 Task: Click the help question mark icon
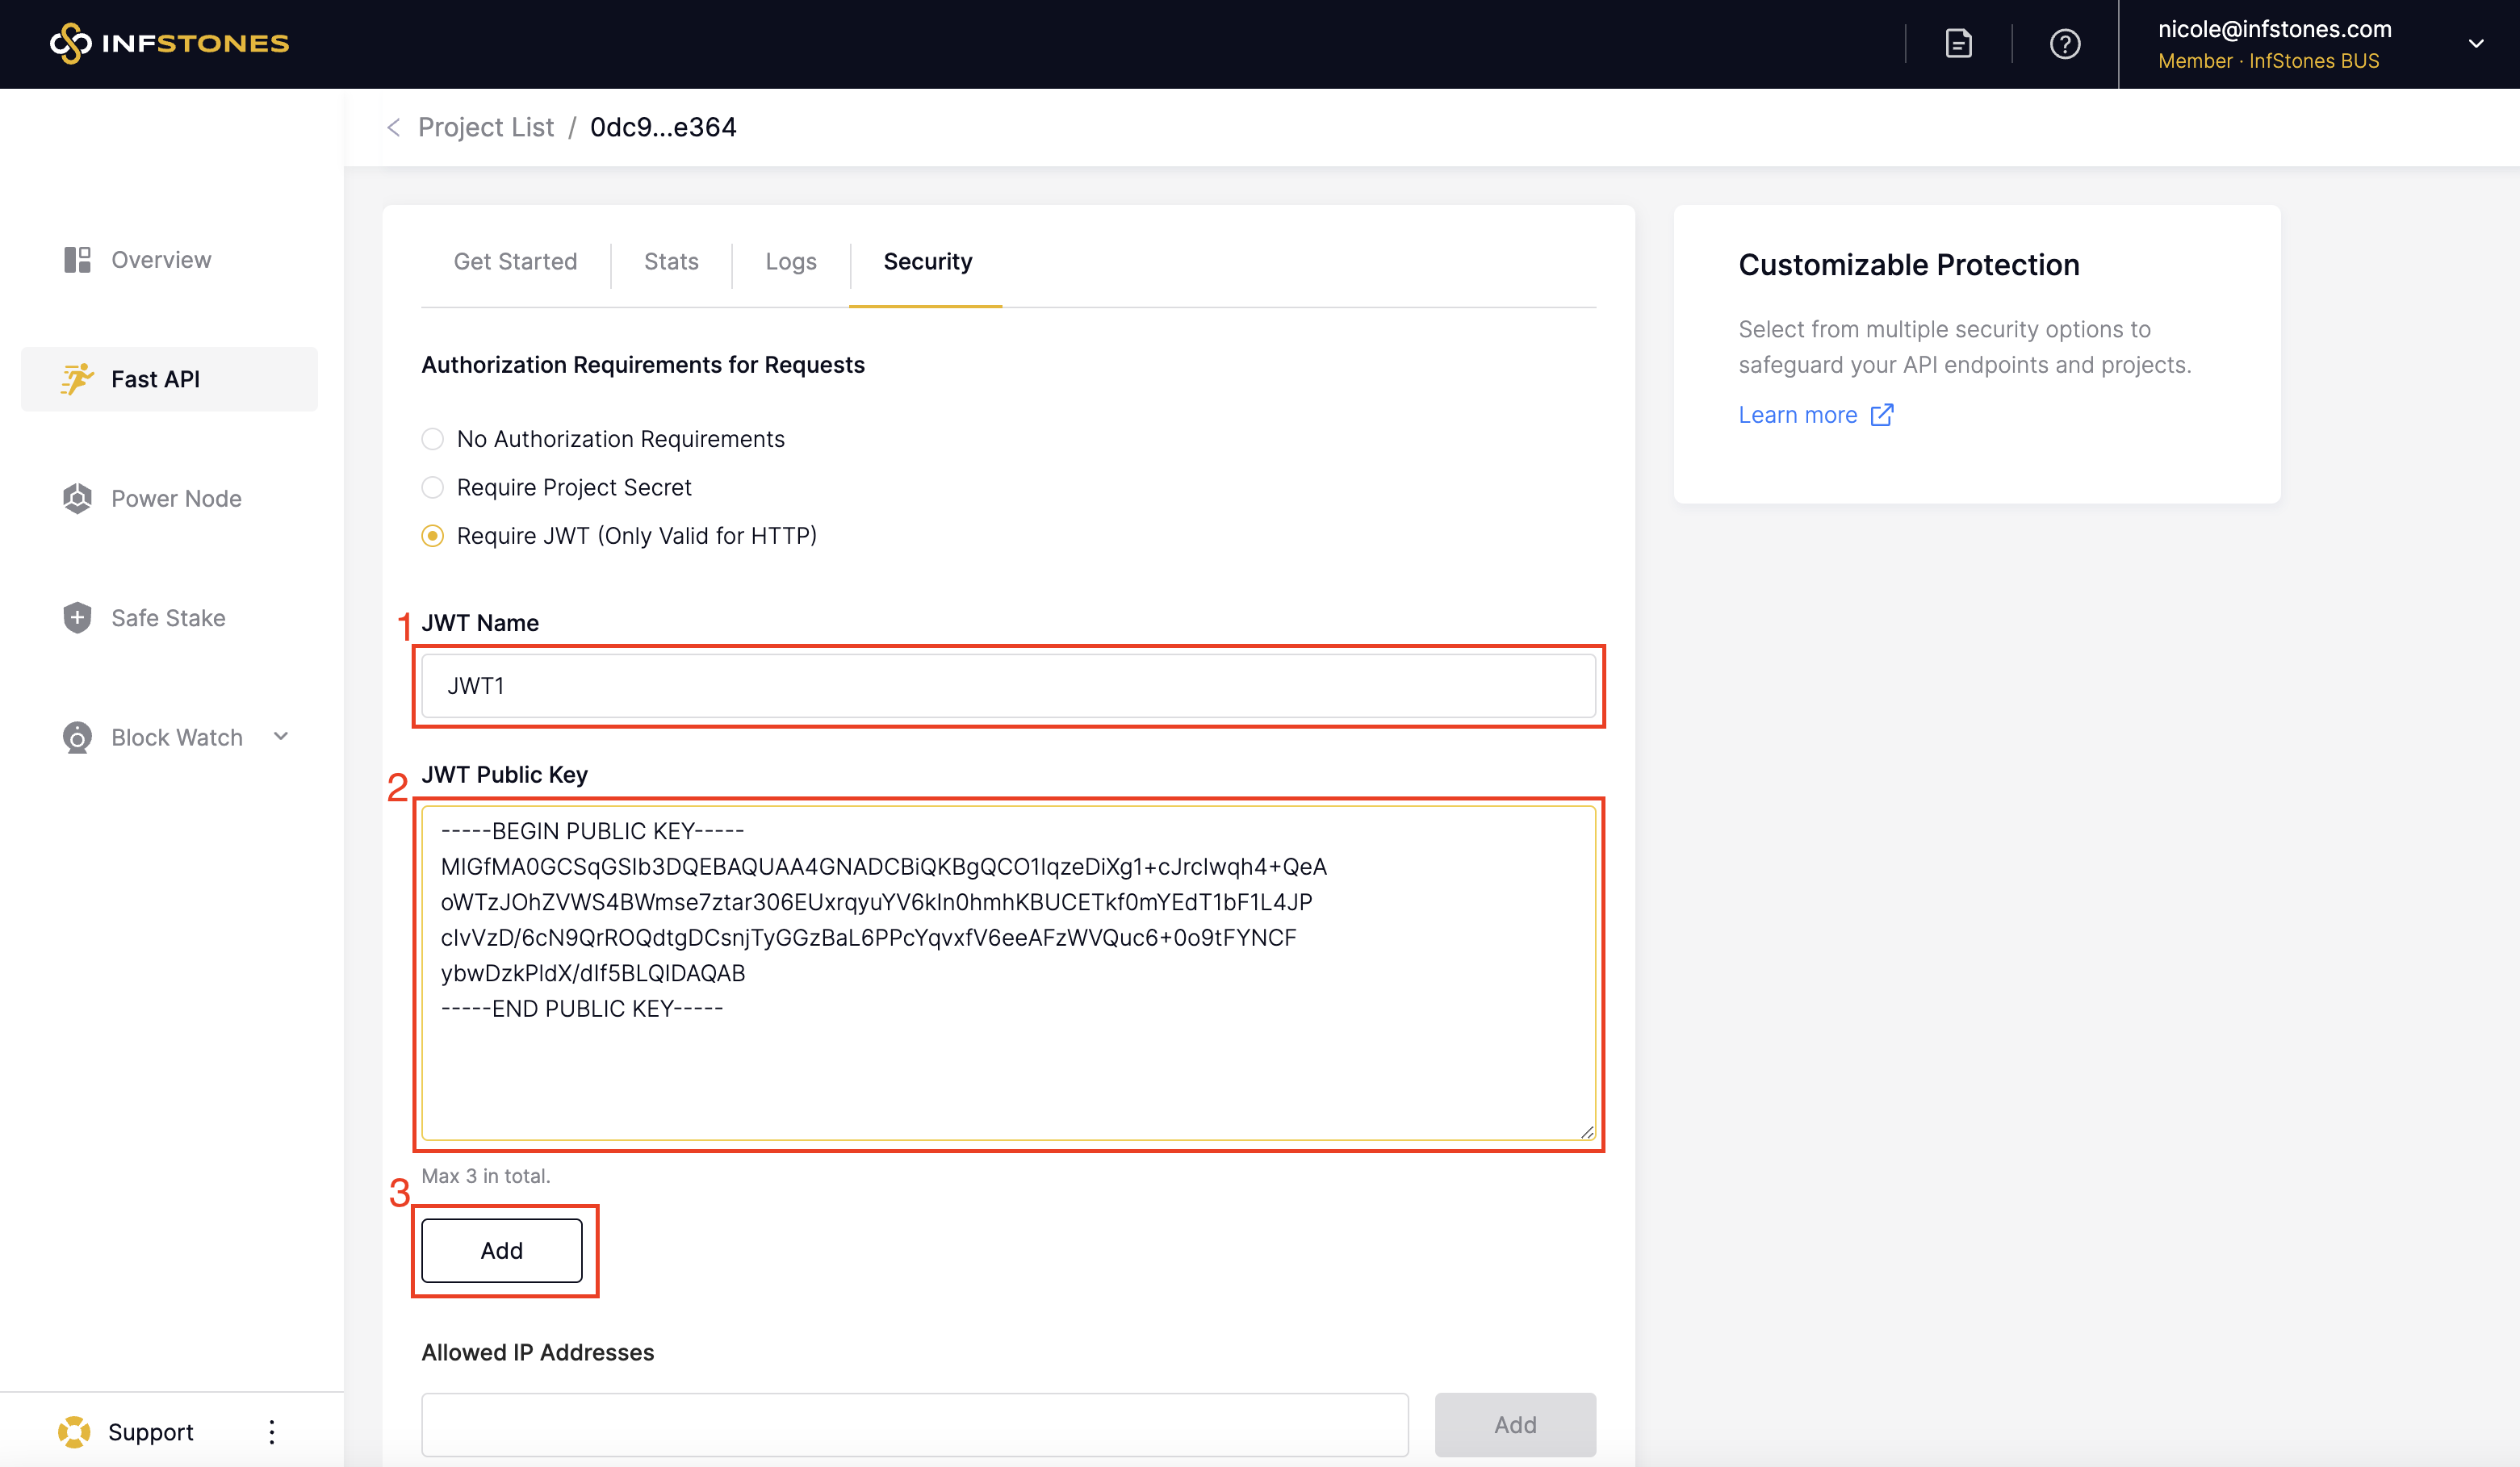coord(2064,43)
